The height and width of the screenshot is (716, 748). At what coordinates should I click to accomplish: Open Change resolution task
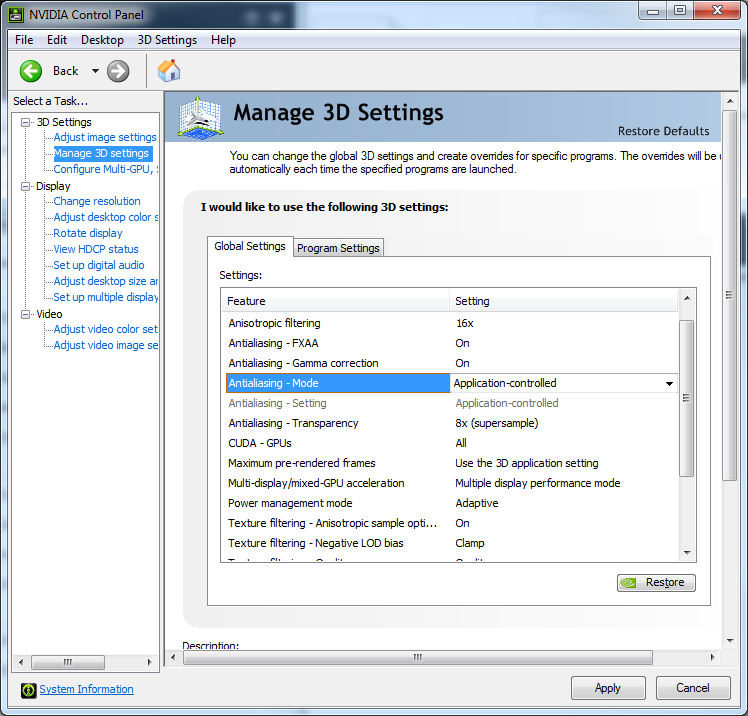[x=97, y=201]
